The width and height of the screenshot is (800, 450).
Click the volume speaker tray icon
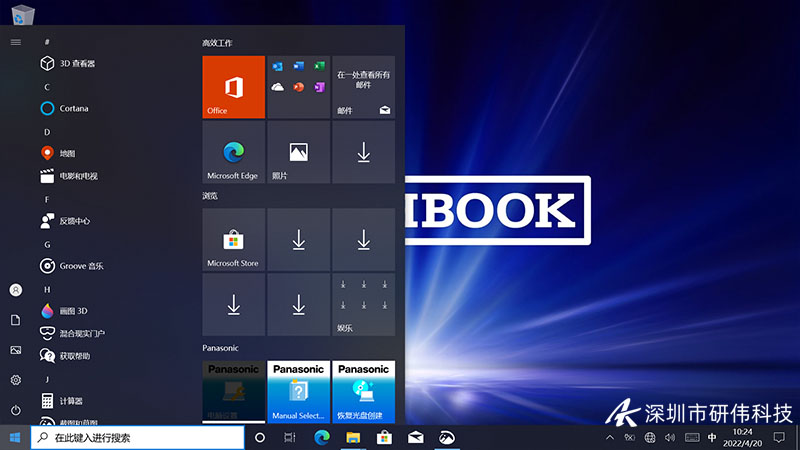[670, 438]
